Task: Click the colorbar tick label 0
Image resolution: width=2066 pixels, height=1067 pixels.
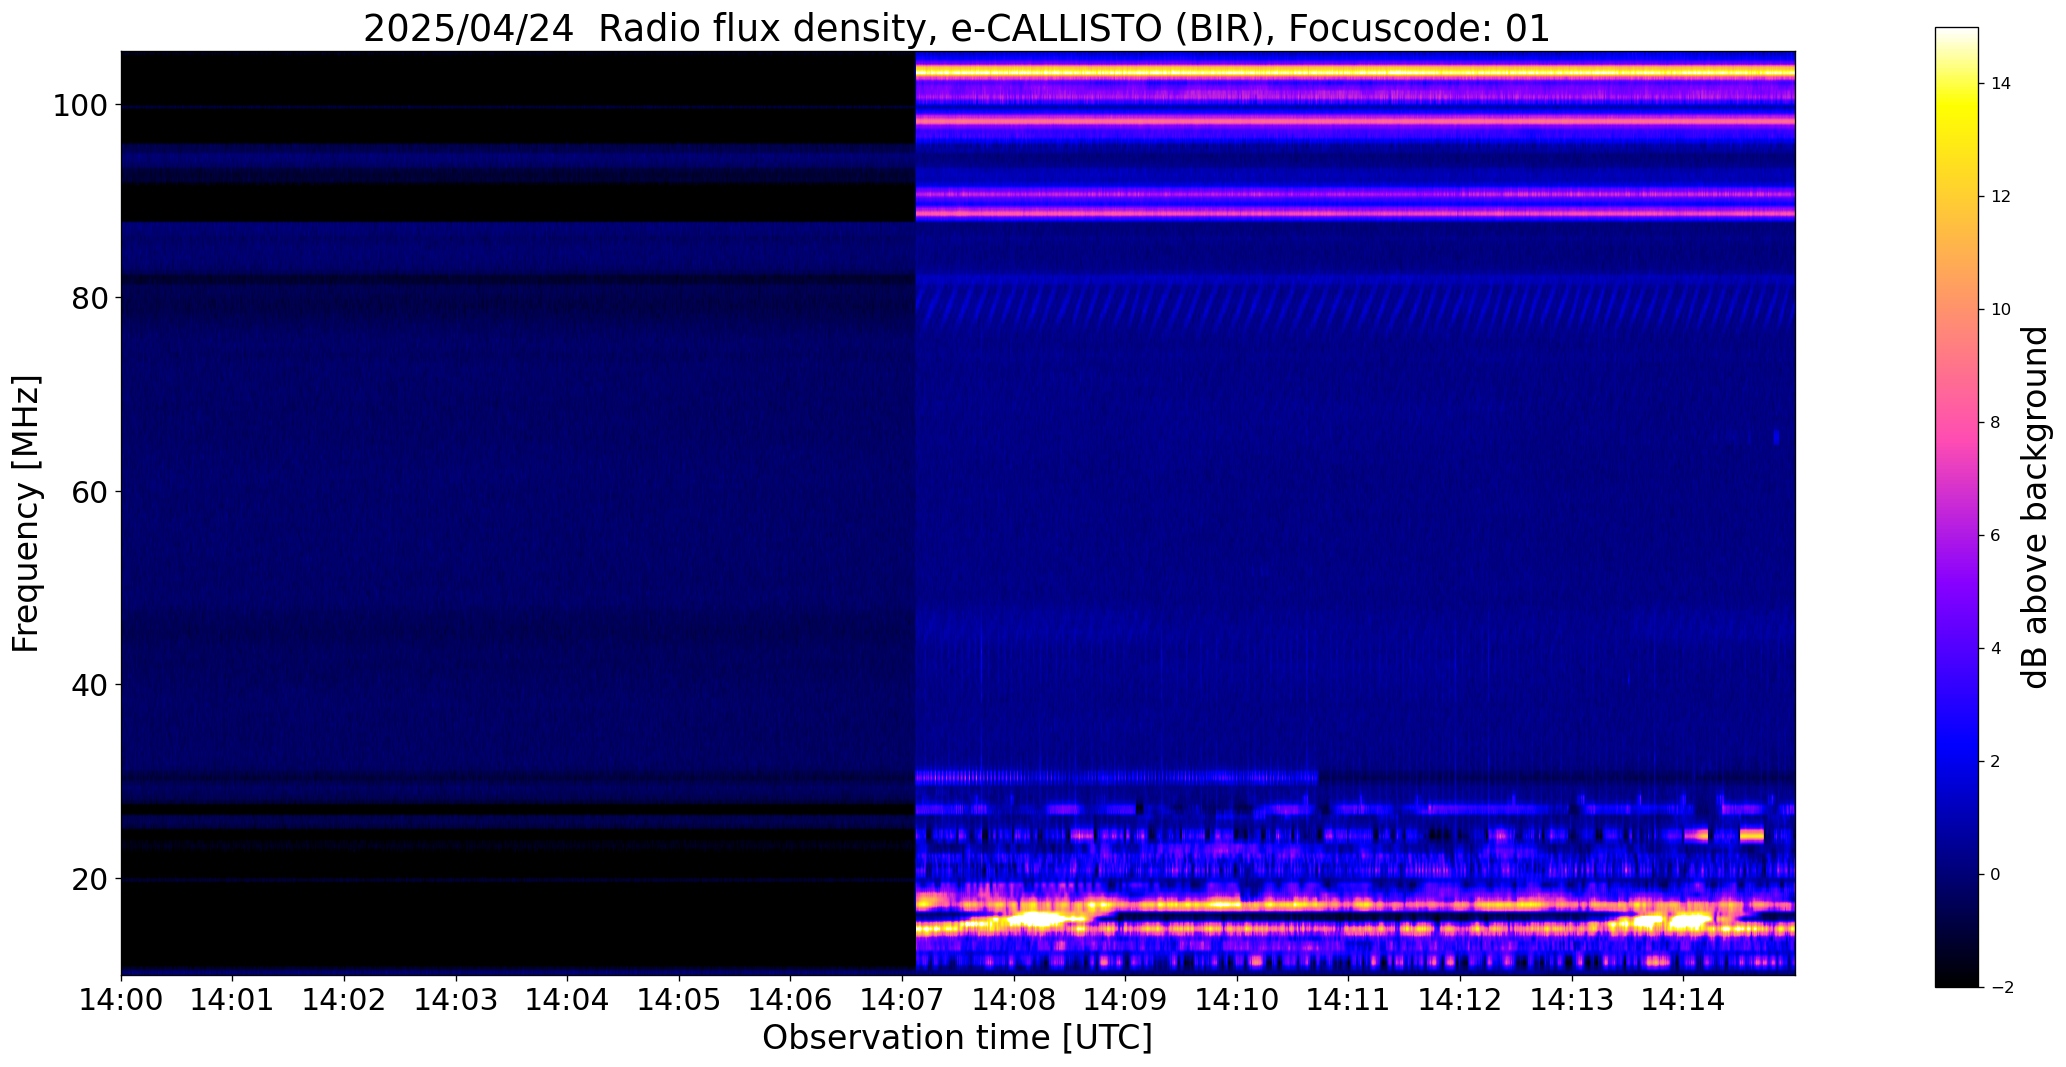Action: coord(1996,875)
